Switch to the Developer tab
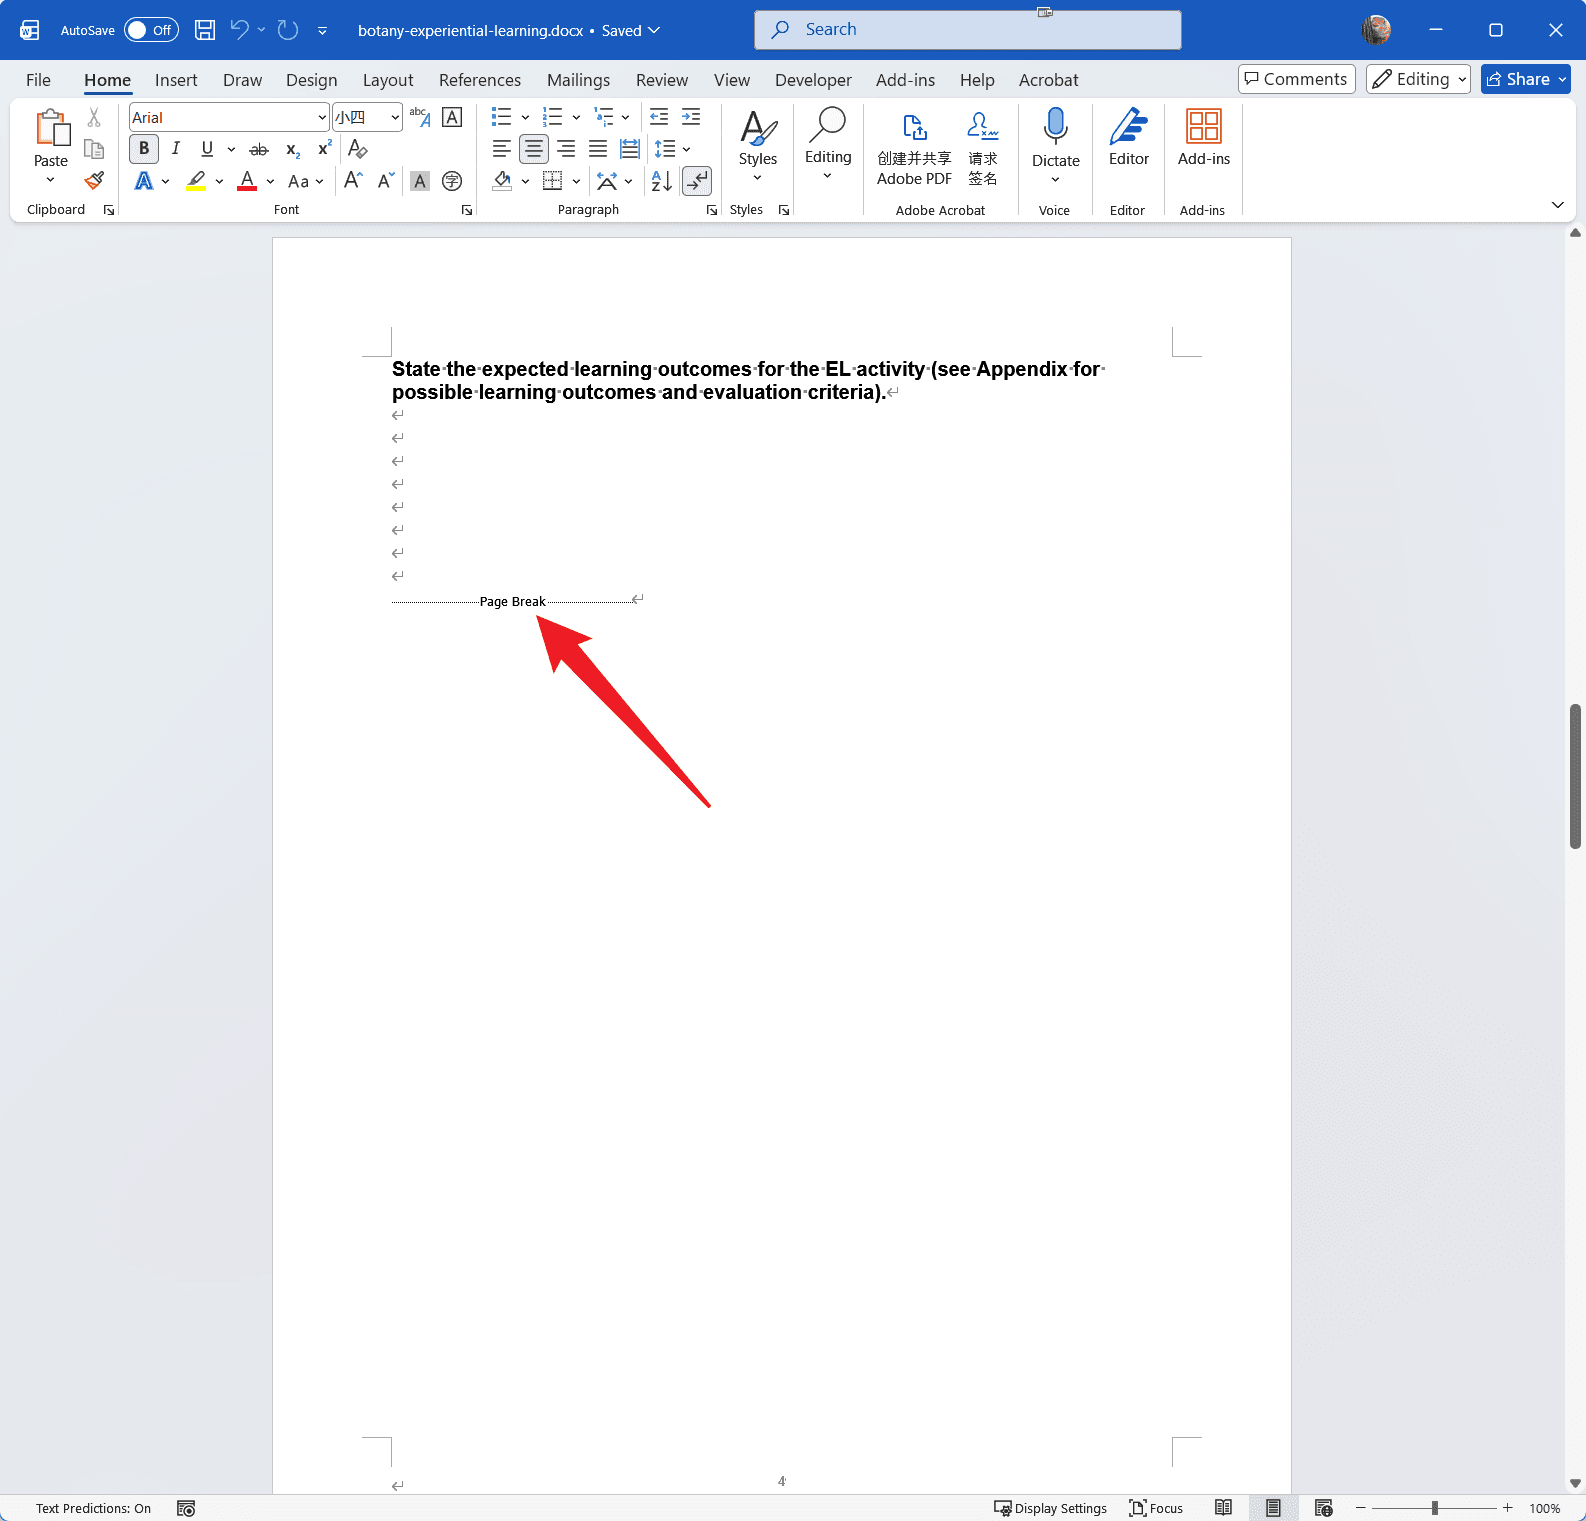 click(813, 80)
